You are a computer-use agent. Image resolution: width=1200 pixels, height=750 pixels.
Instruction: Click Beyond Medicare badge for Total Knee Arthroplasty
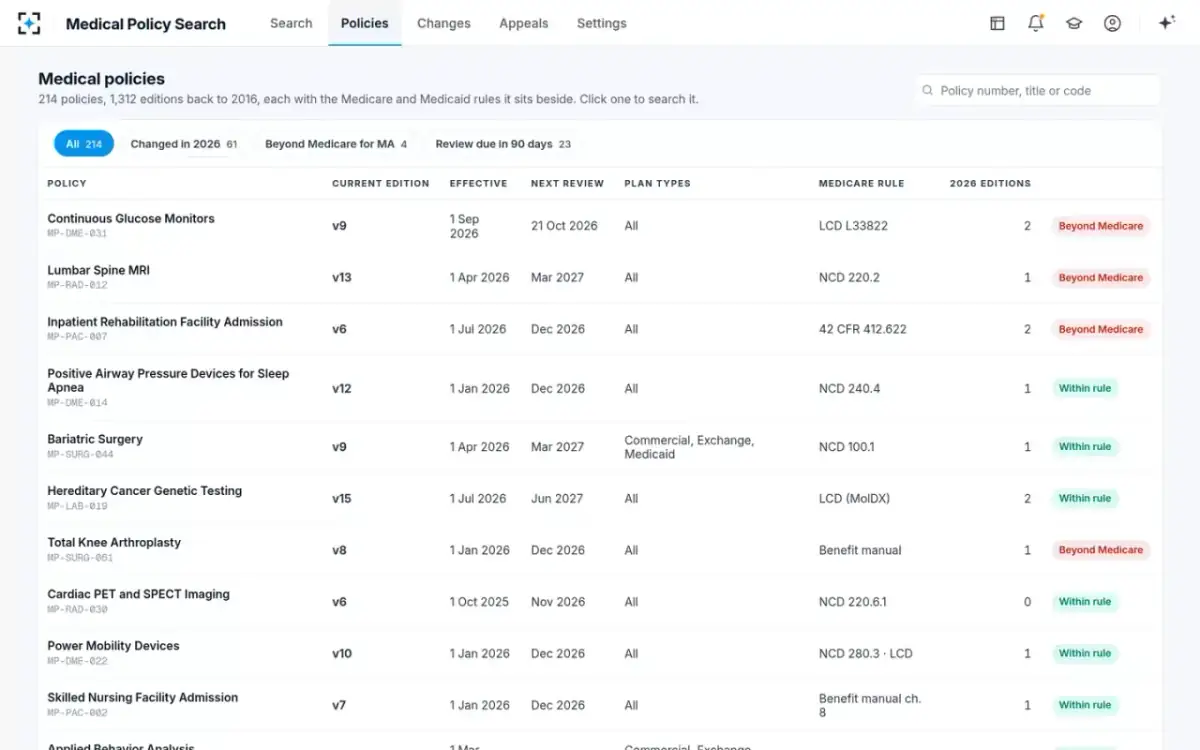(x=1100, y=550)
